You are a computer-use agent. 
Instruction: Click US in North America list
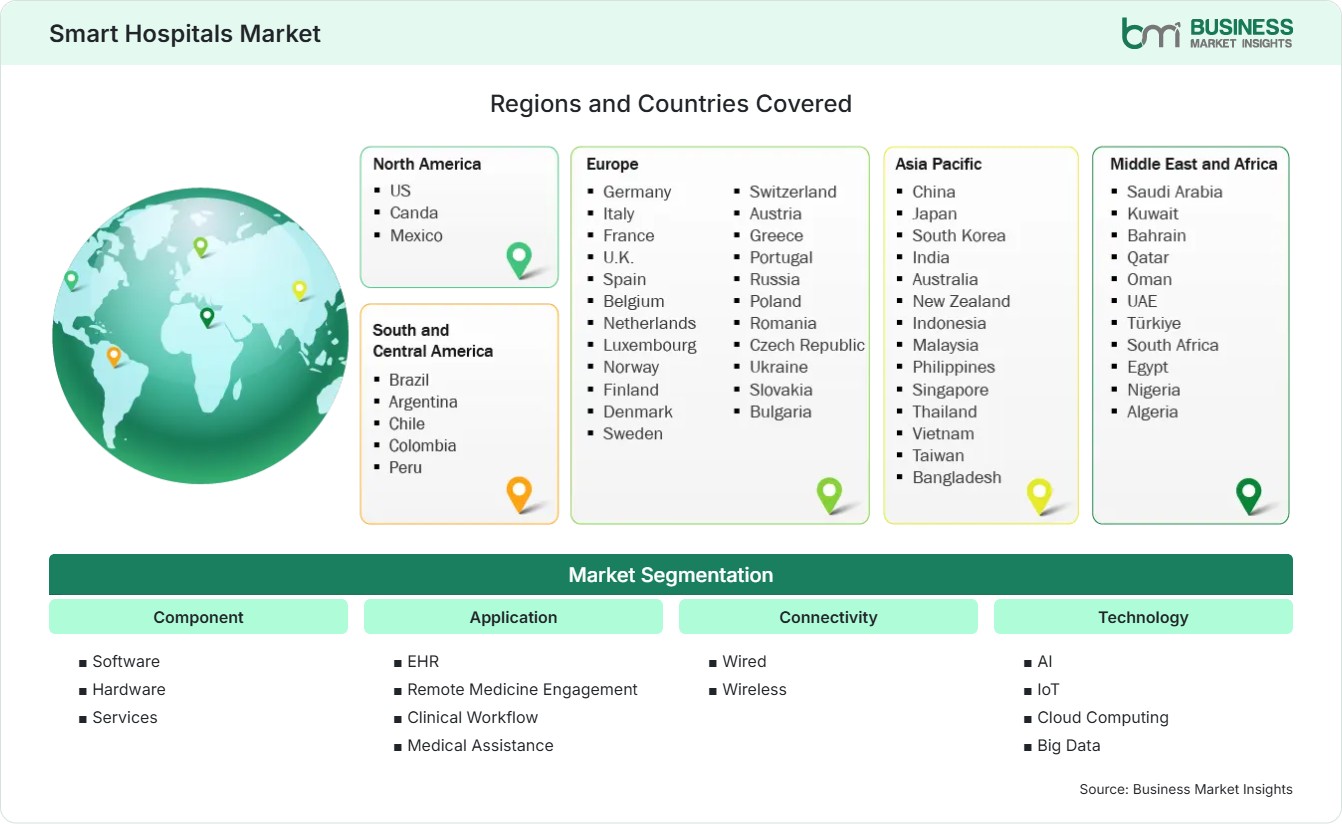pos(400,190)
